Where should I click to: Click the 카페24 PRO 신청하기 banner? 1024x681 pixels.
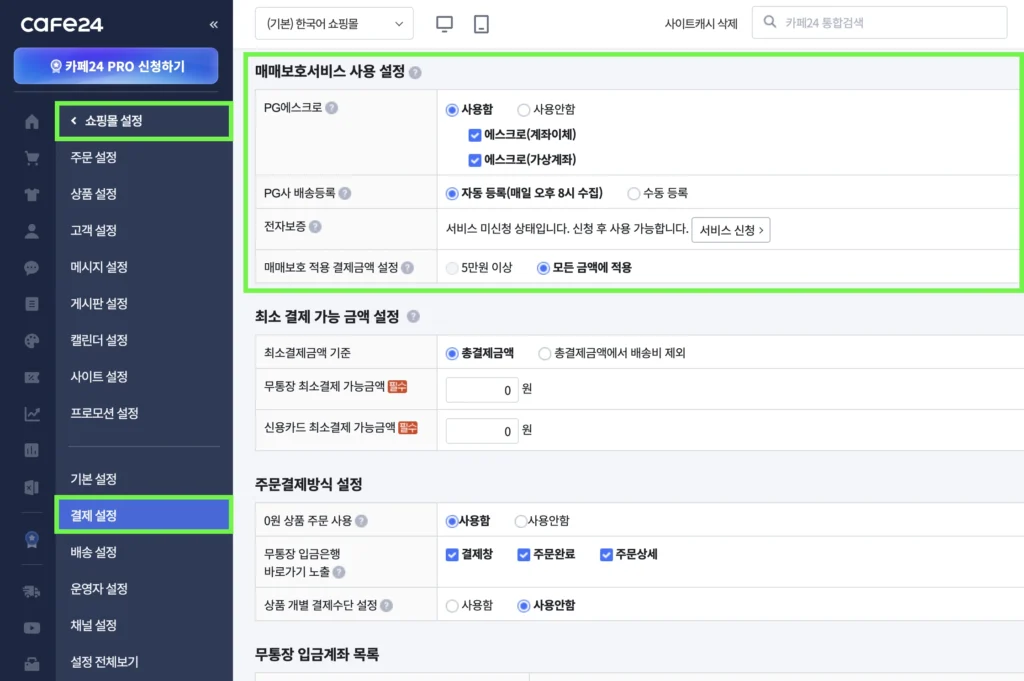point(116,65)
